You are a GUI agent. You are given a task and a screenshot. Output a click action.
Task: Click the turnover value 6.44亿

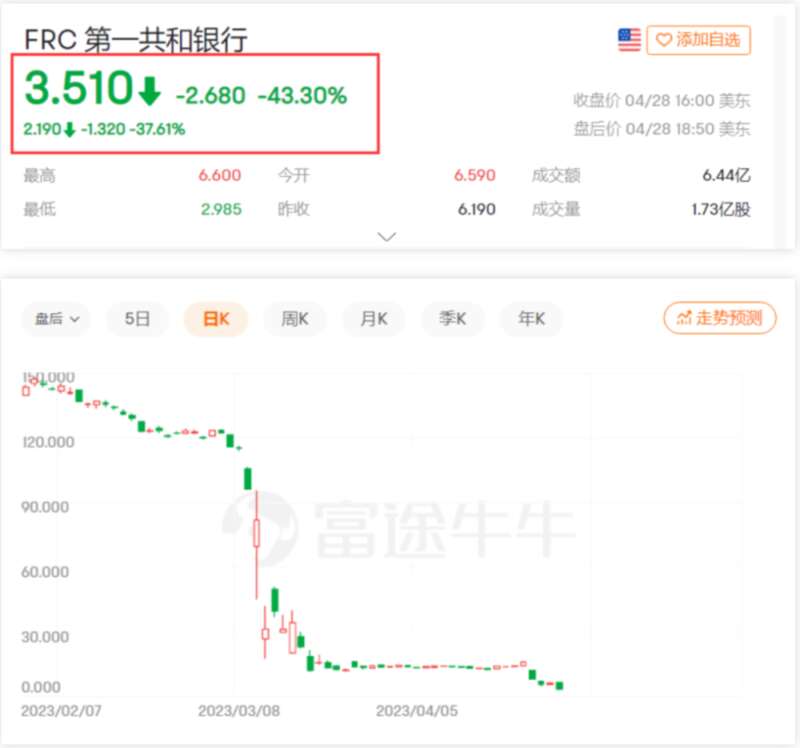[727, 176]
